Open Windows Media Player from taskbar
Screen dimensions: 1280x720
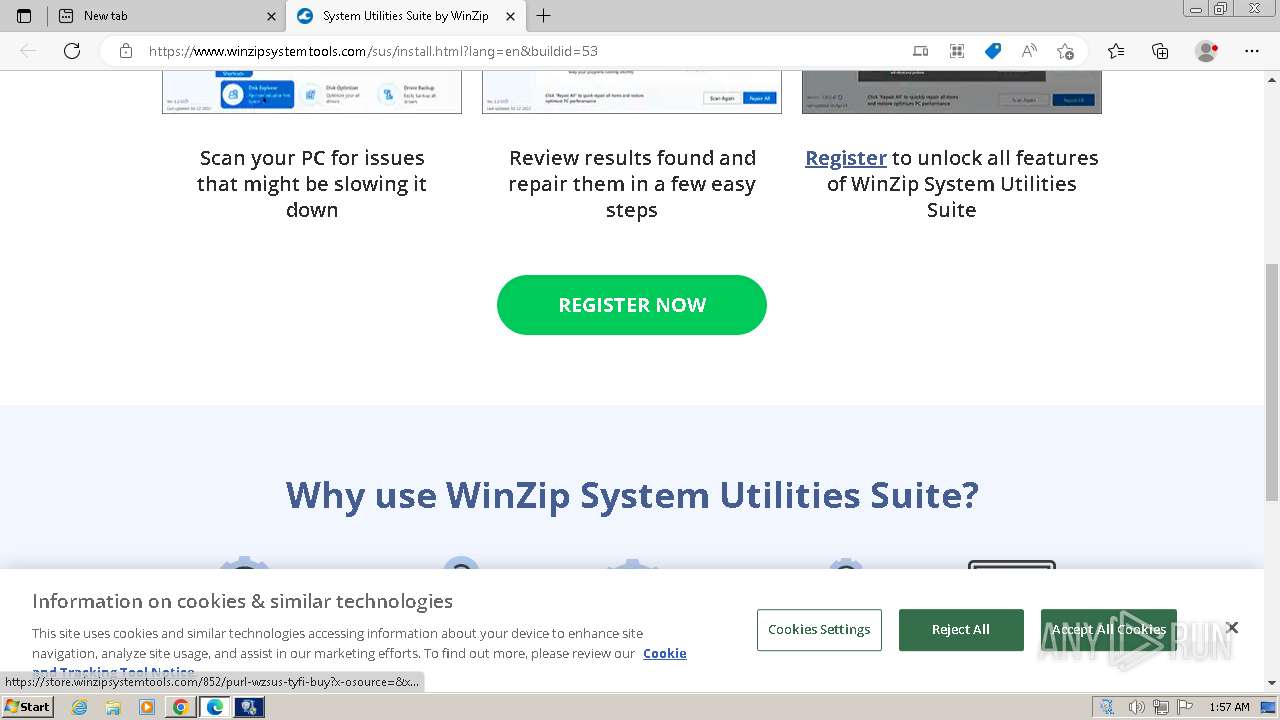(147, 707)
